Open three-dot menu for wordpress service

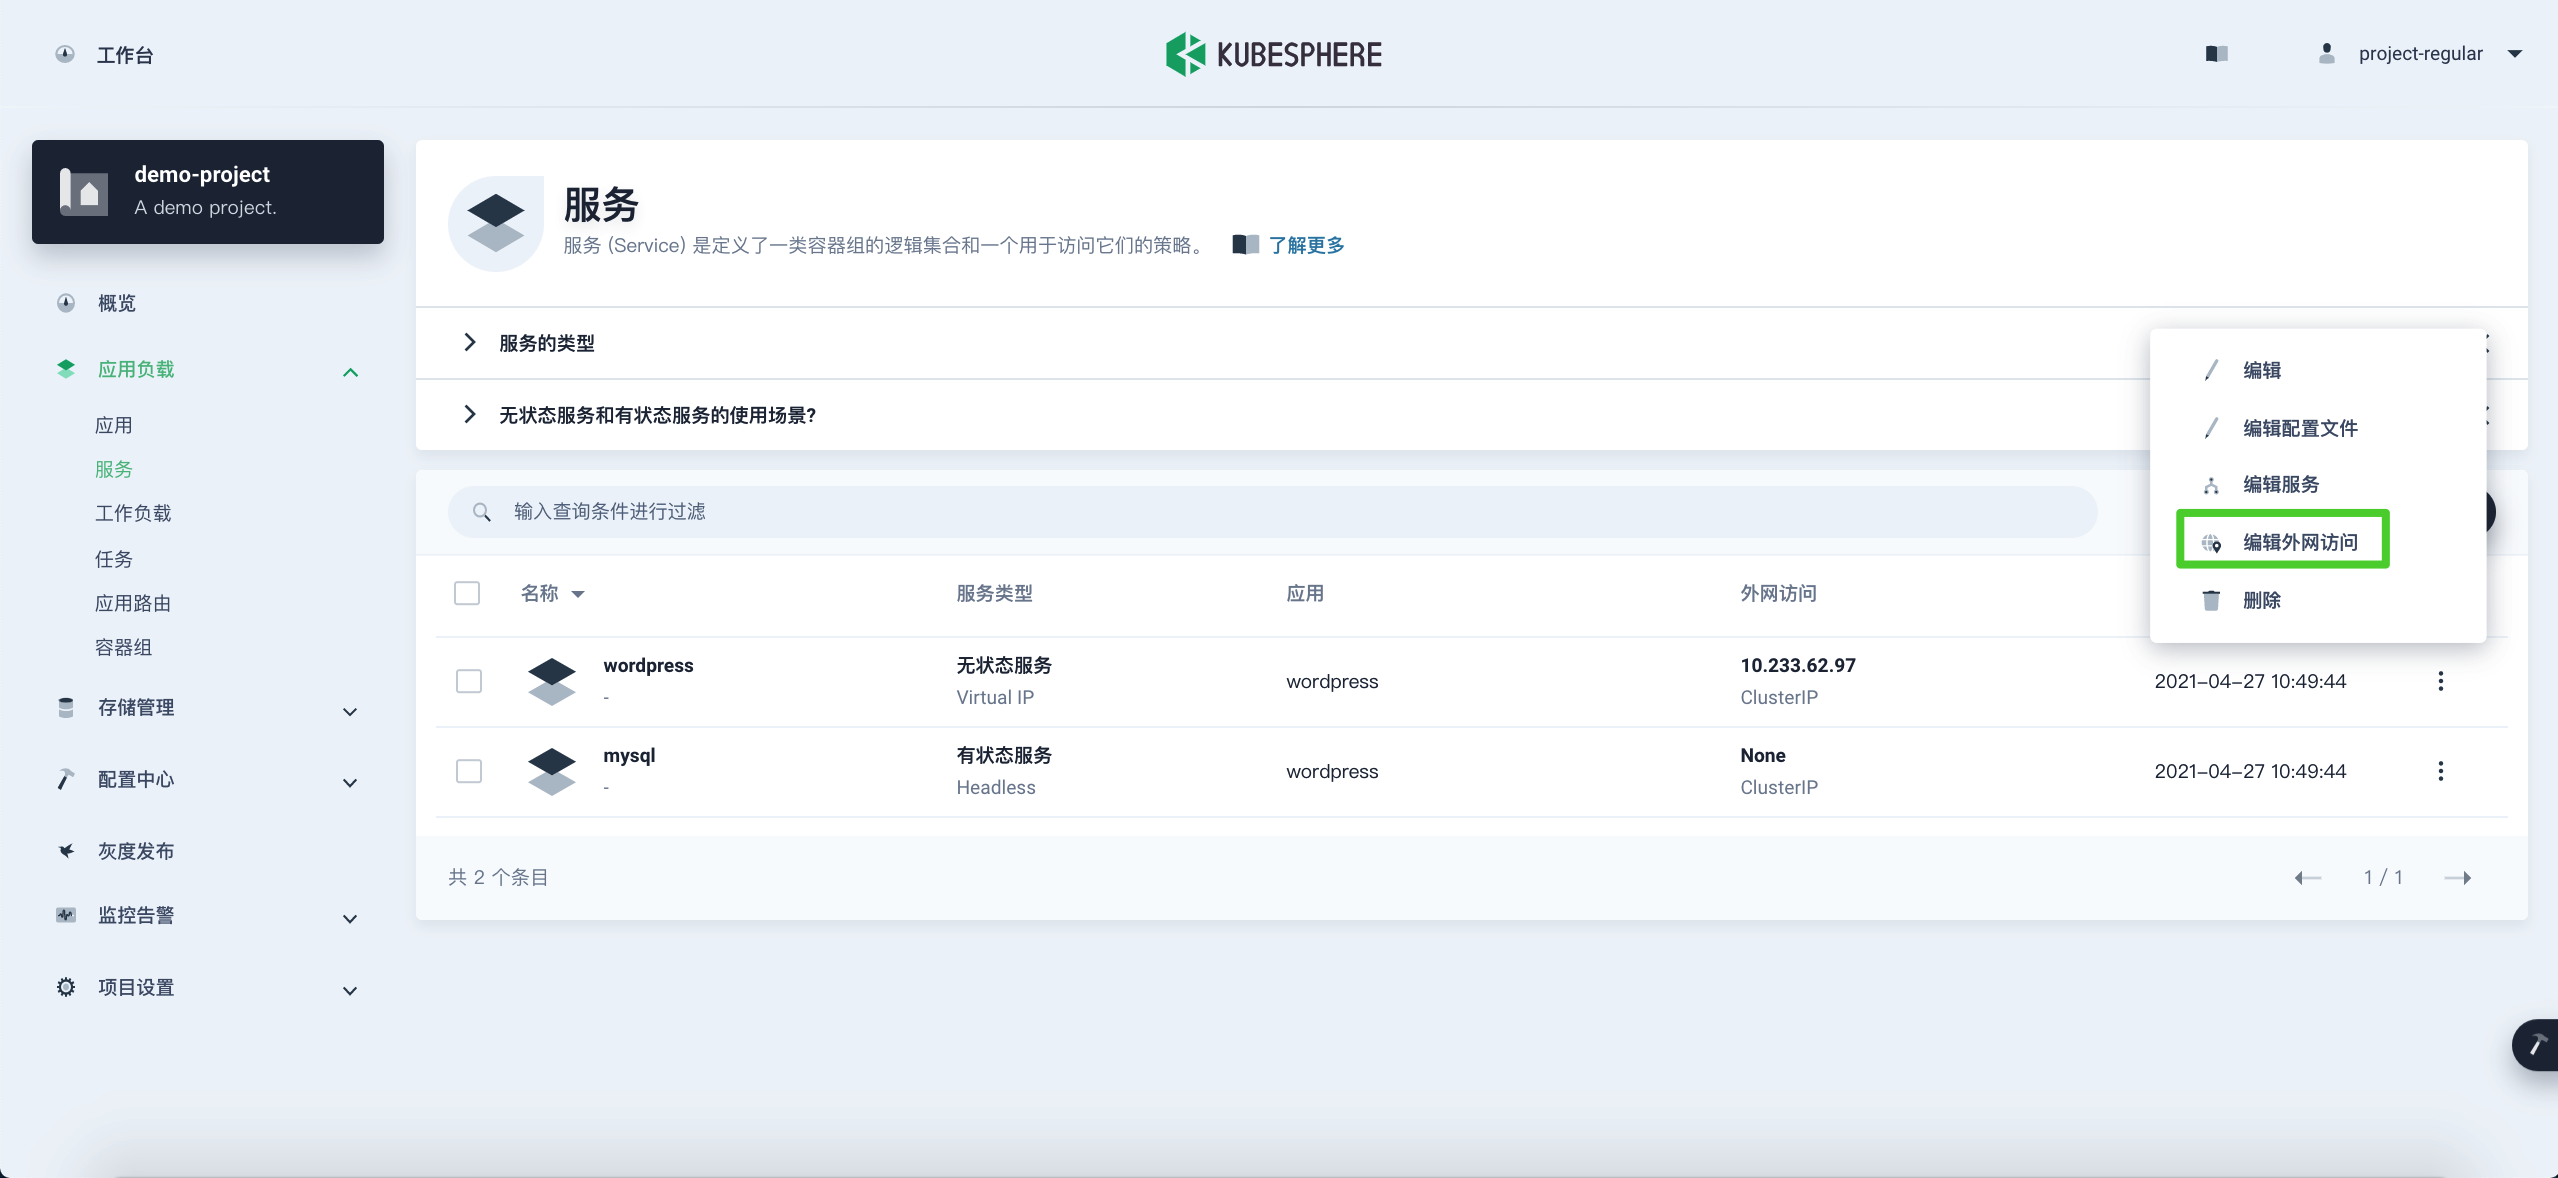click(2440, 681)
